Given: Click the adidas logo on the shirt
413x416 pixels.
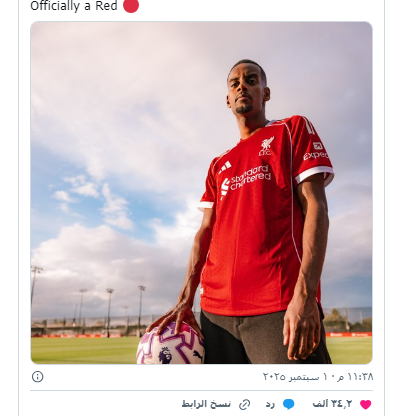Looking at the screenshot, I should (226, 167).
